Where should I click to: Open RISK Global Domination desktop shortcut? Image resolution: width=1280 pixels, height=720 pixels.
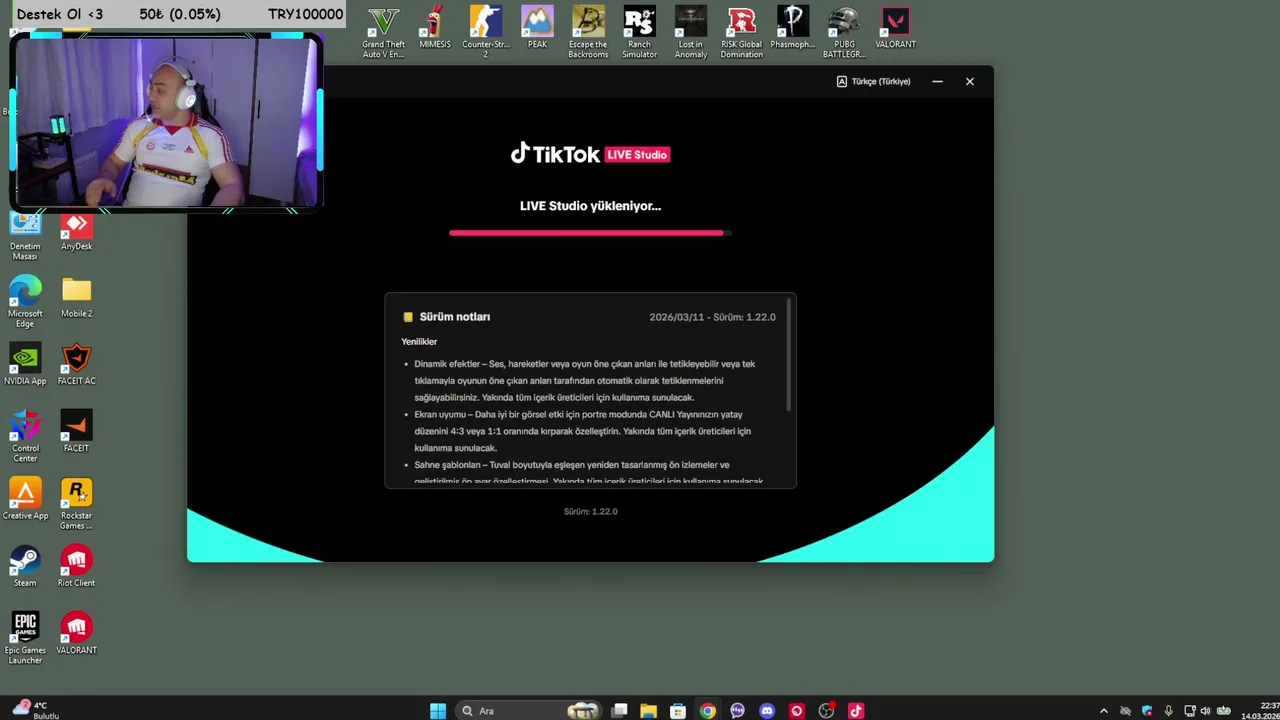point(742,33)
